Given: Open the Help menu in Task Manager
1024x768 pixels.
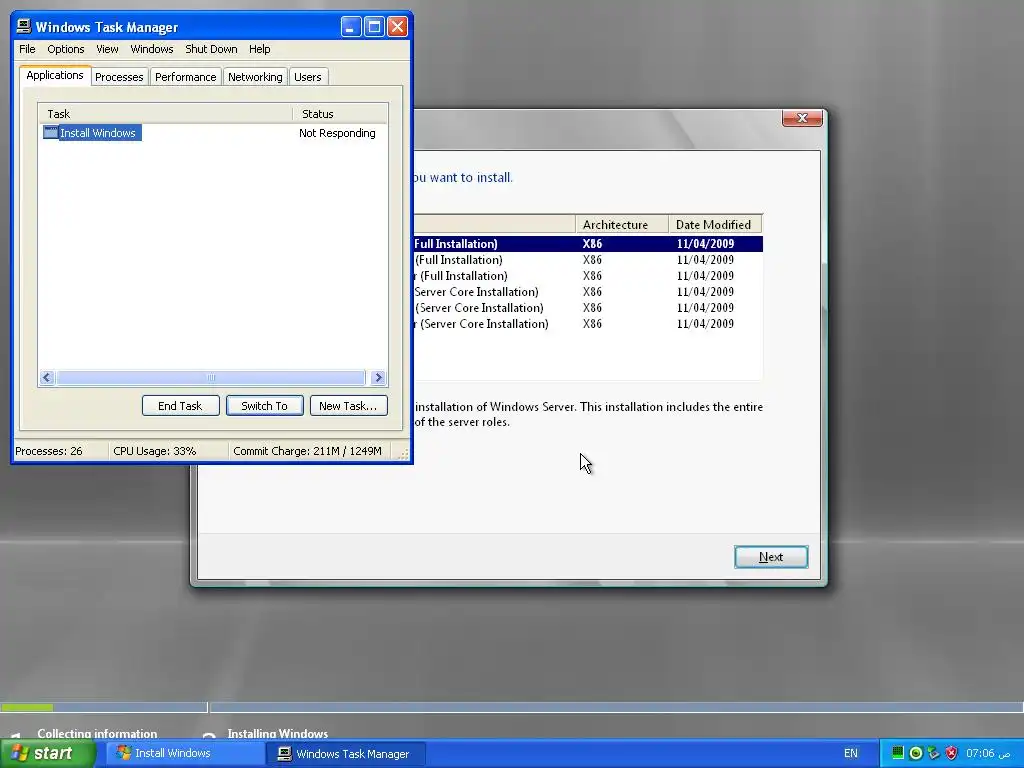Looking at the screenshot, I should point(259,49).
